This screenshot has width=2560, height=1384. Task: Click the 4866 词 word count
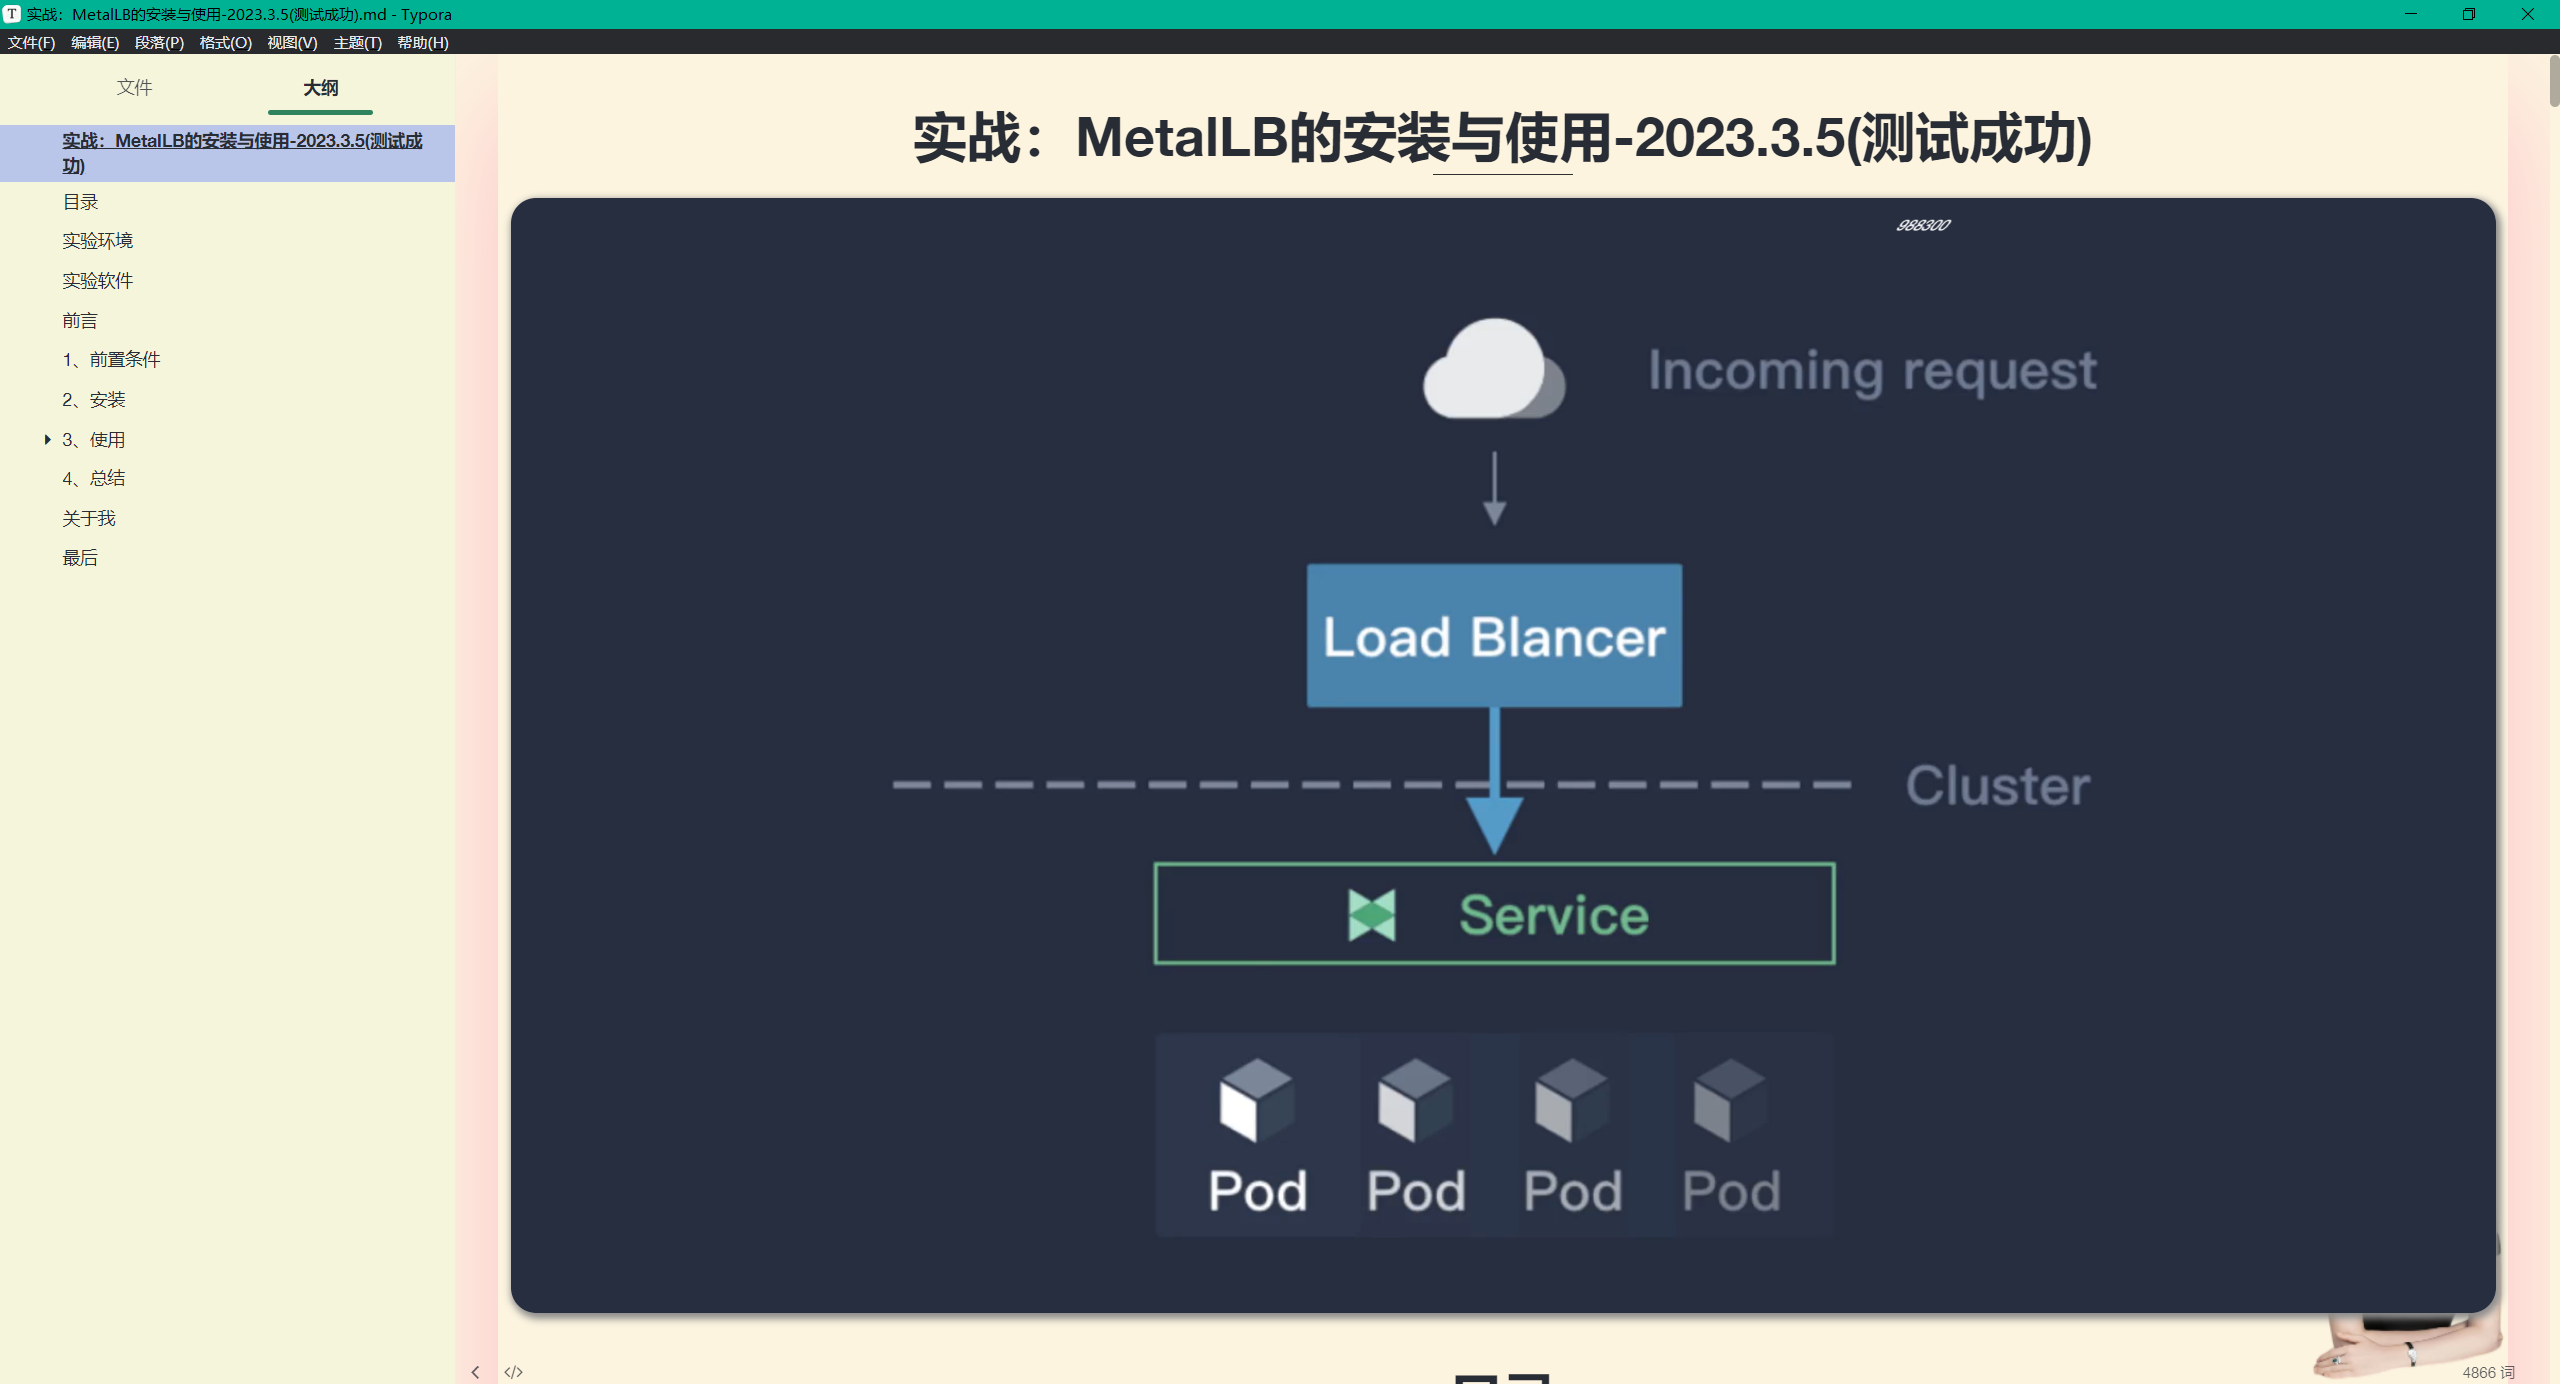(x=2487, y=1372)
